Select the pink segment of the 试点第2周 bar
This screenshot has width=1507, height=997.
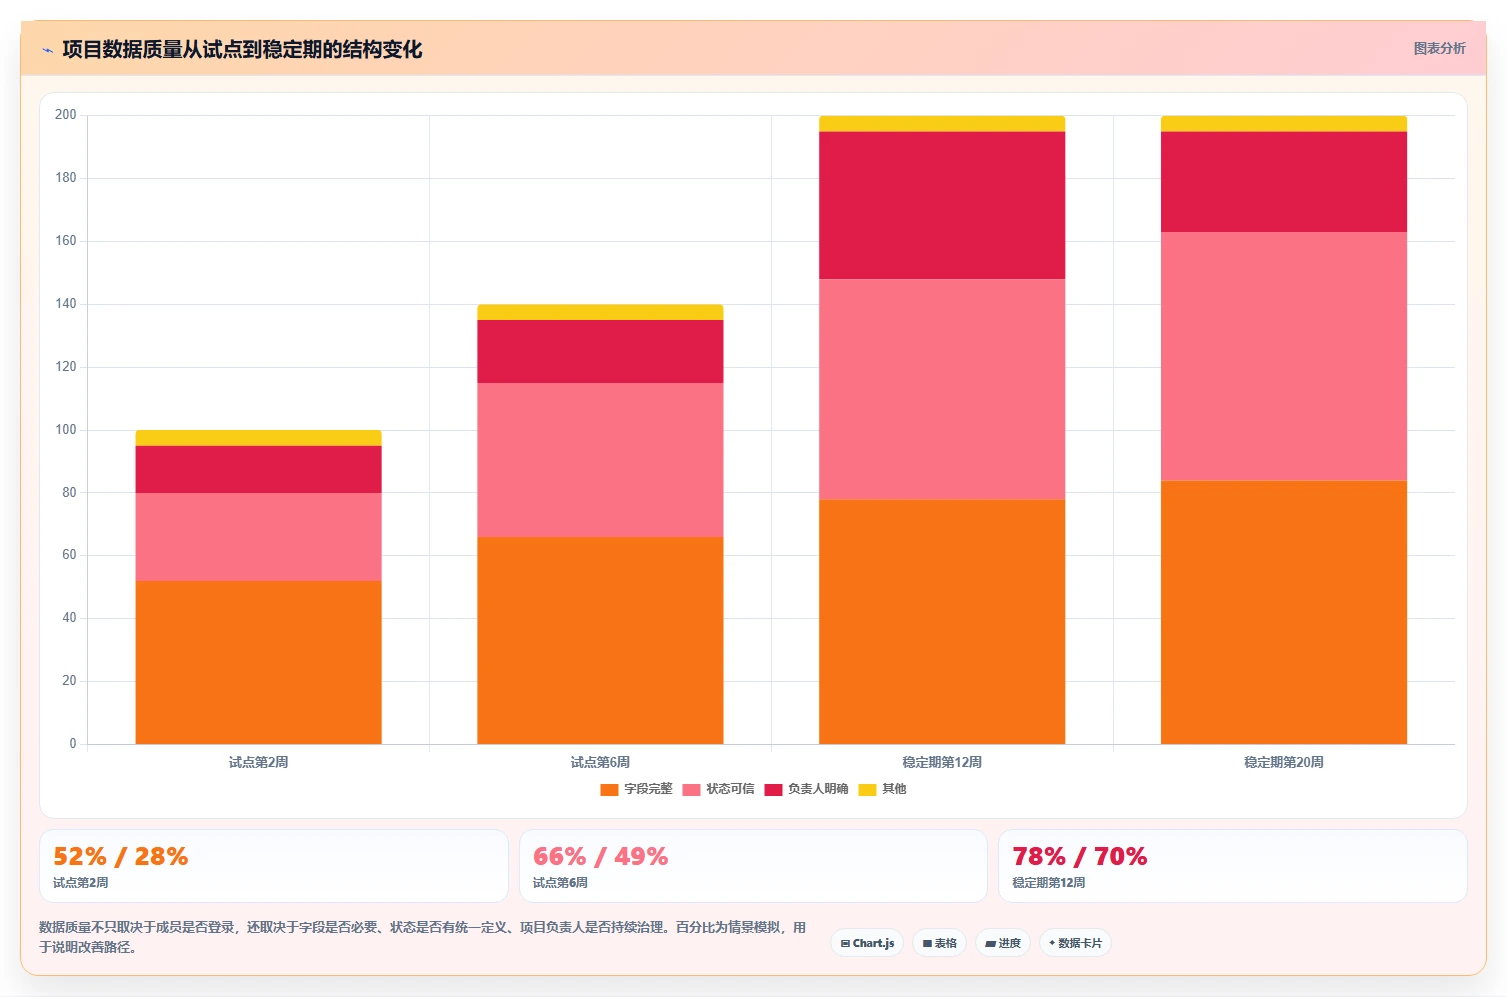pyautogui.click(x=258, y=537)
